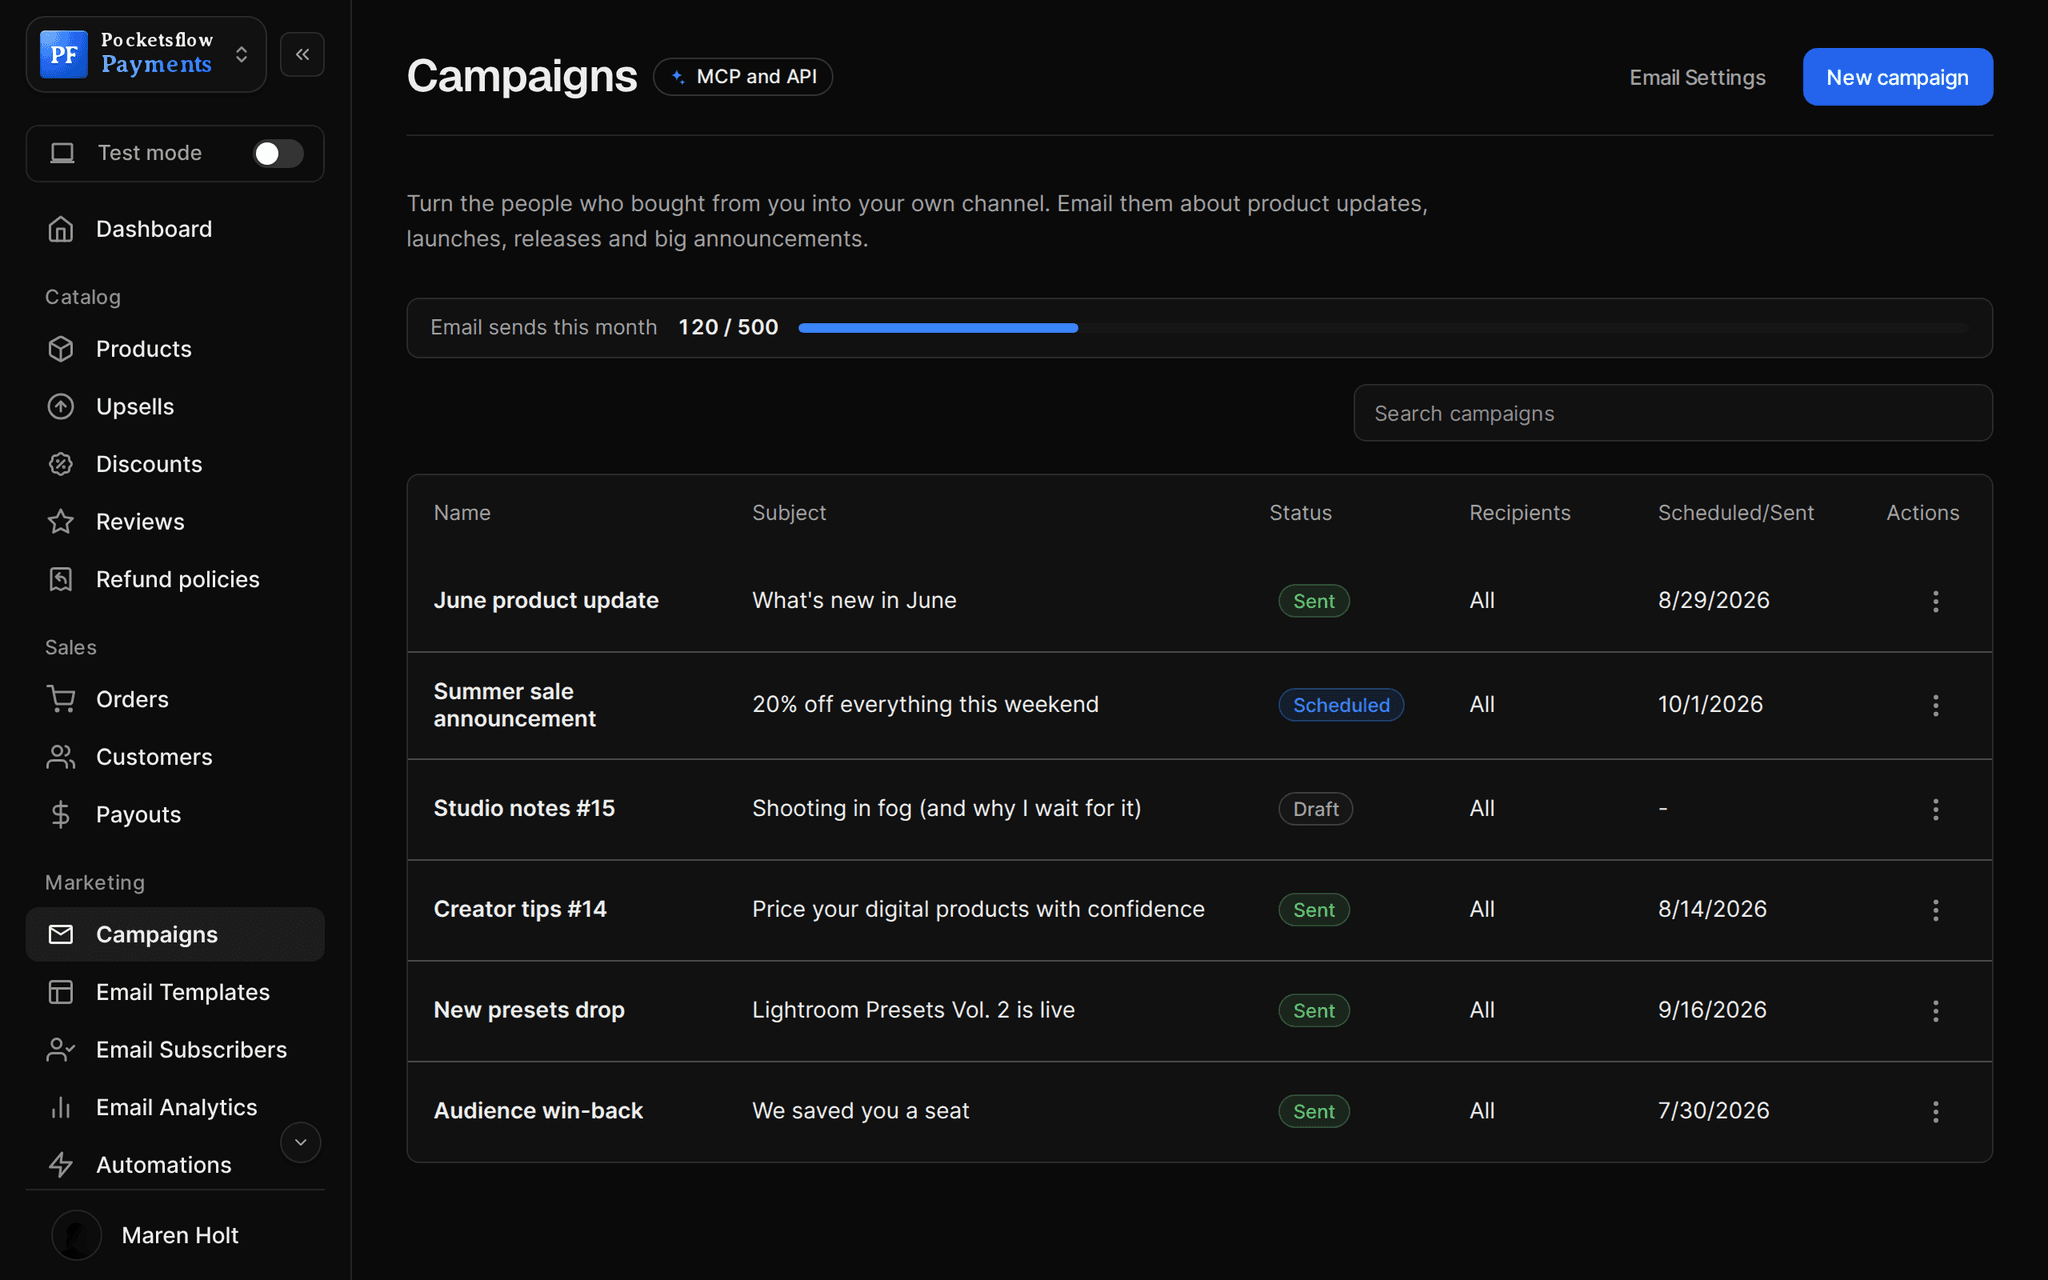This screenshot has width=2048, height=1280.
Task: Click the Maren Holt avatar thumbnail
Action: point(77,1235)
